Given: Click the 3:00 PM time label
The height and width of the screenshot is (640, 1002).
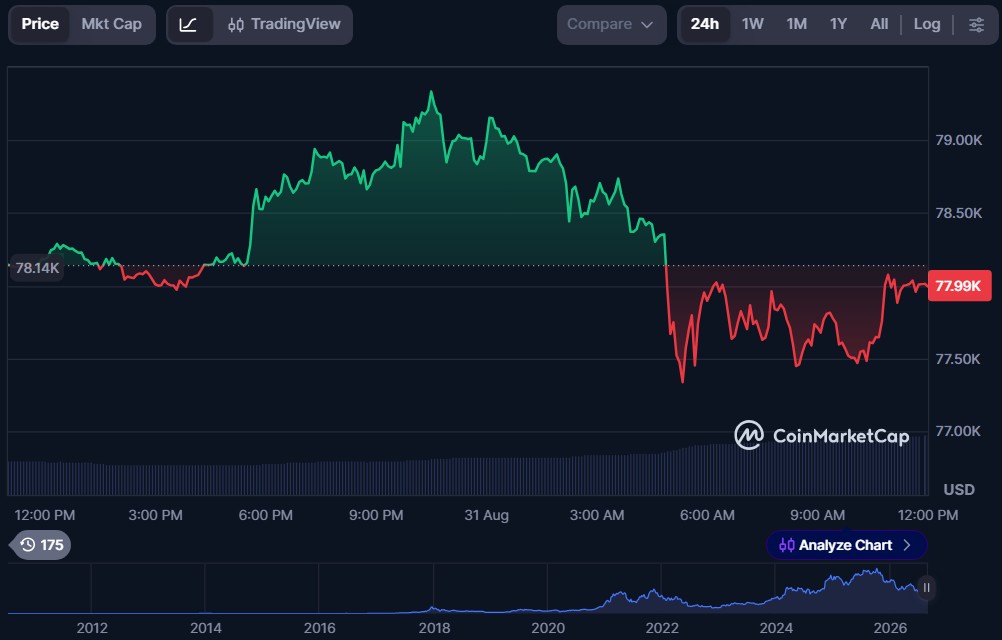Looking at the screenshot, I should click(155, 515).
